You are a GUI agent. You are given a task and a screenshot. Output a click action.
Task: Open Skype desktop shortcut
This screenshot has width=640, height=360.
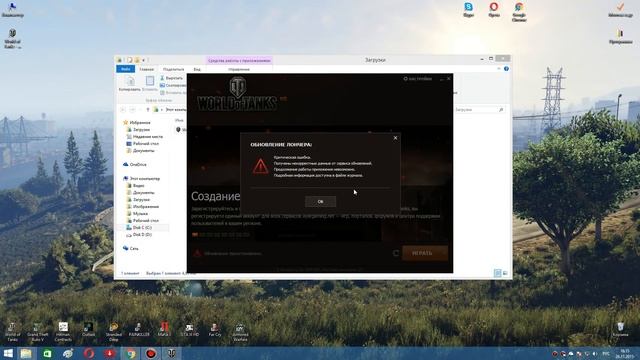pos(469,10)
